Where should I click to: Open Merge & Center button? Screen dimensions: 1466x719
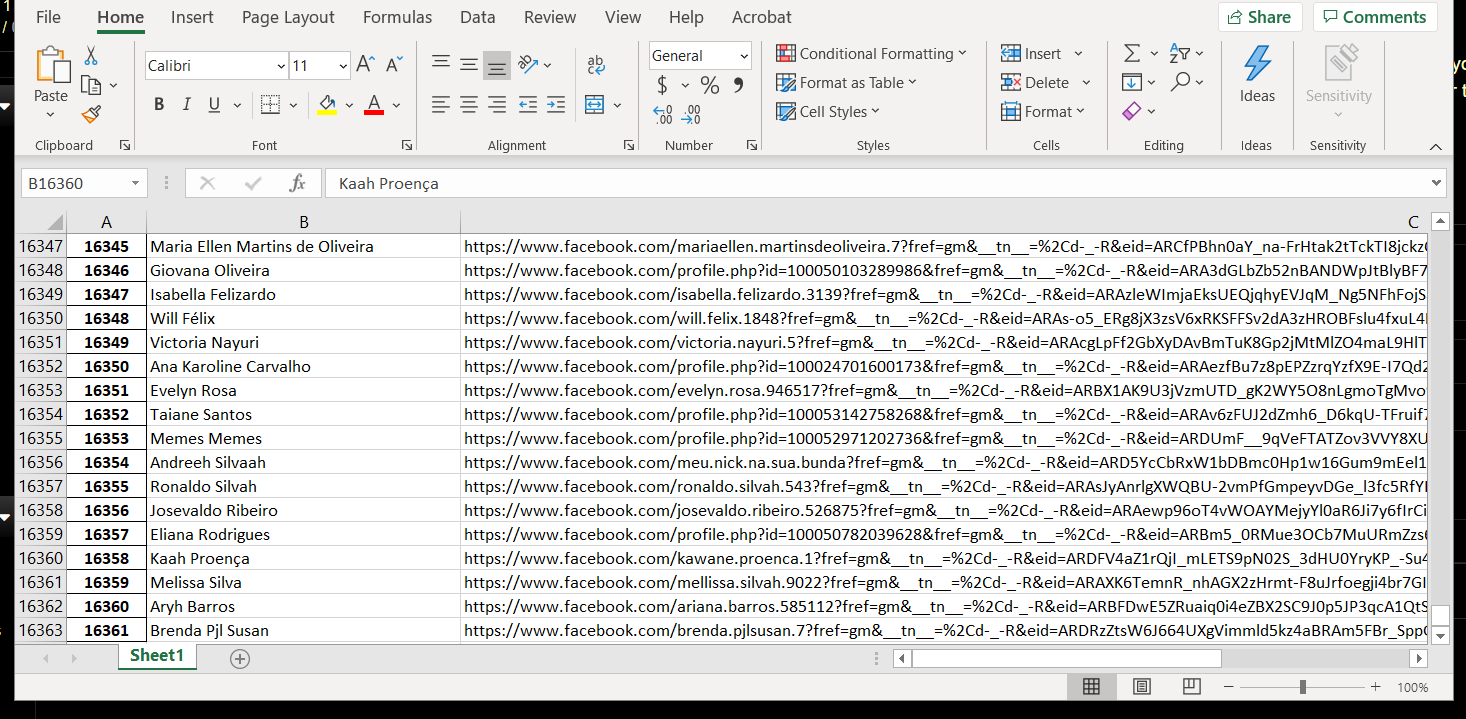point(595,105)
